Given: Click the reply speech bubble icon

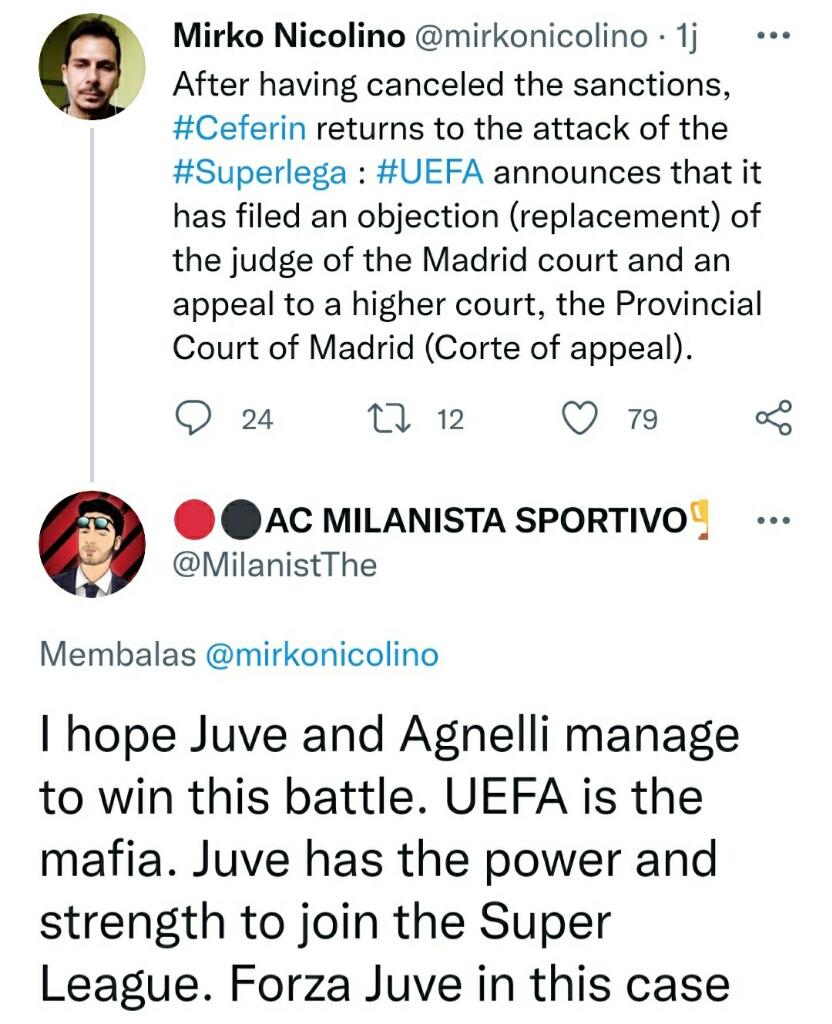Looking at the screenshot, I should tap(191, 419).
